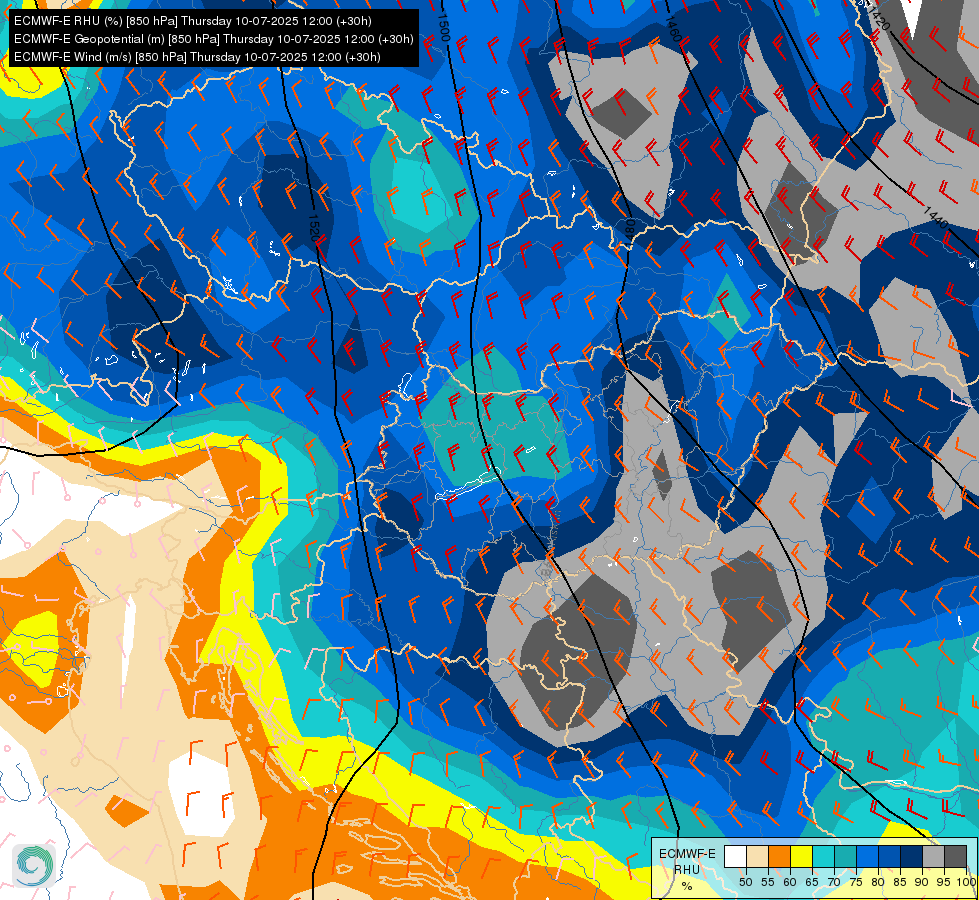The height and width of the screenshot is (900, 979).
Task: Click the RHU label in the legend
Action: (x=687, y=869)
